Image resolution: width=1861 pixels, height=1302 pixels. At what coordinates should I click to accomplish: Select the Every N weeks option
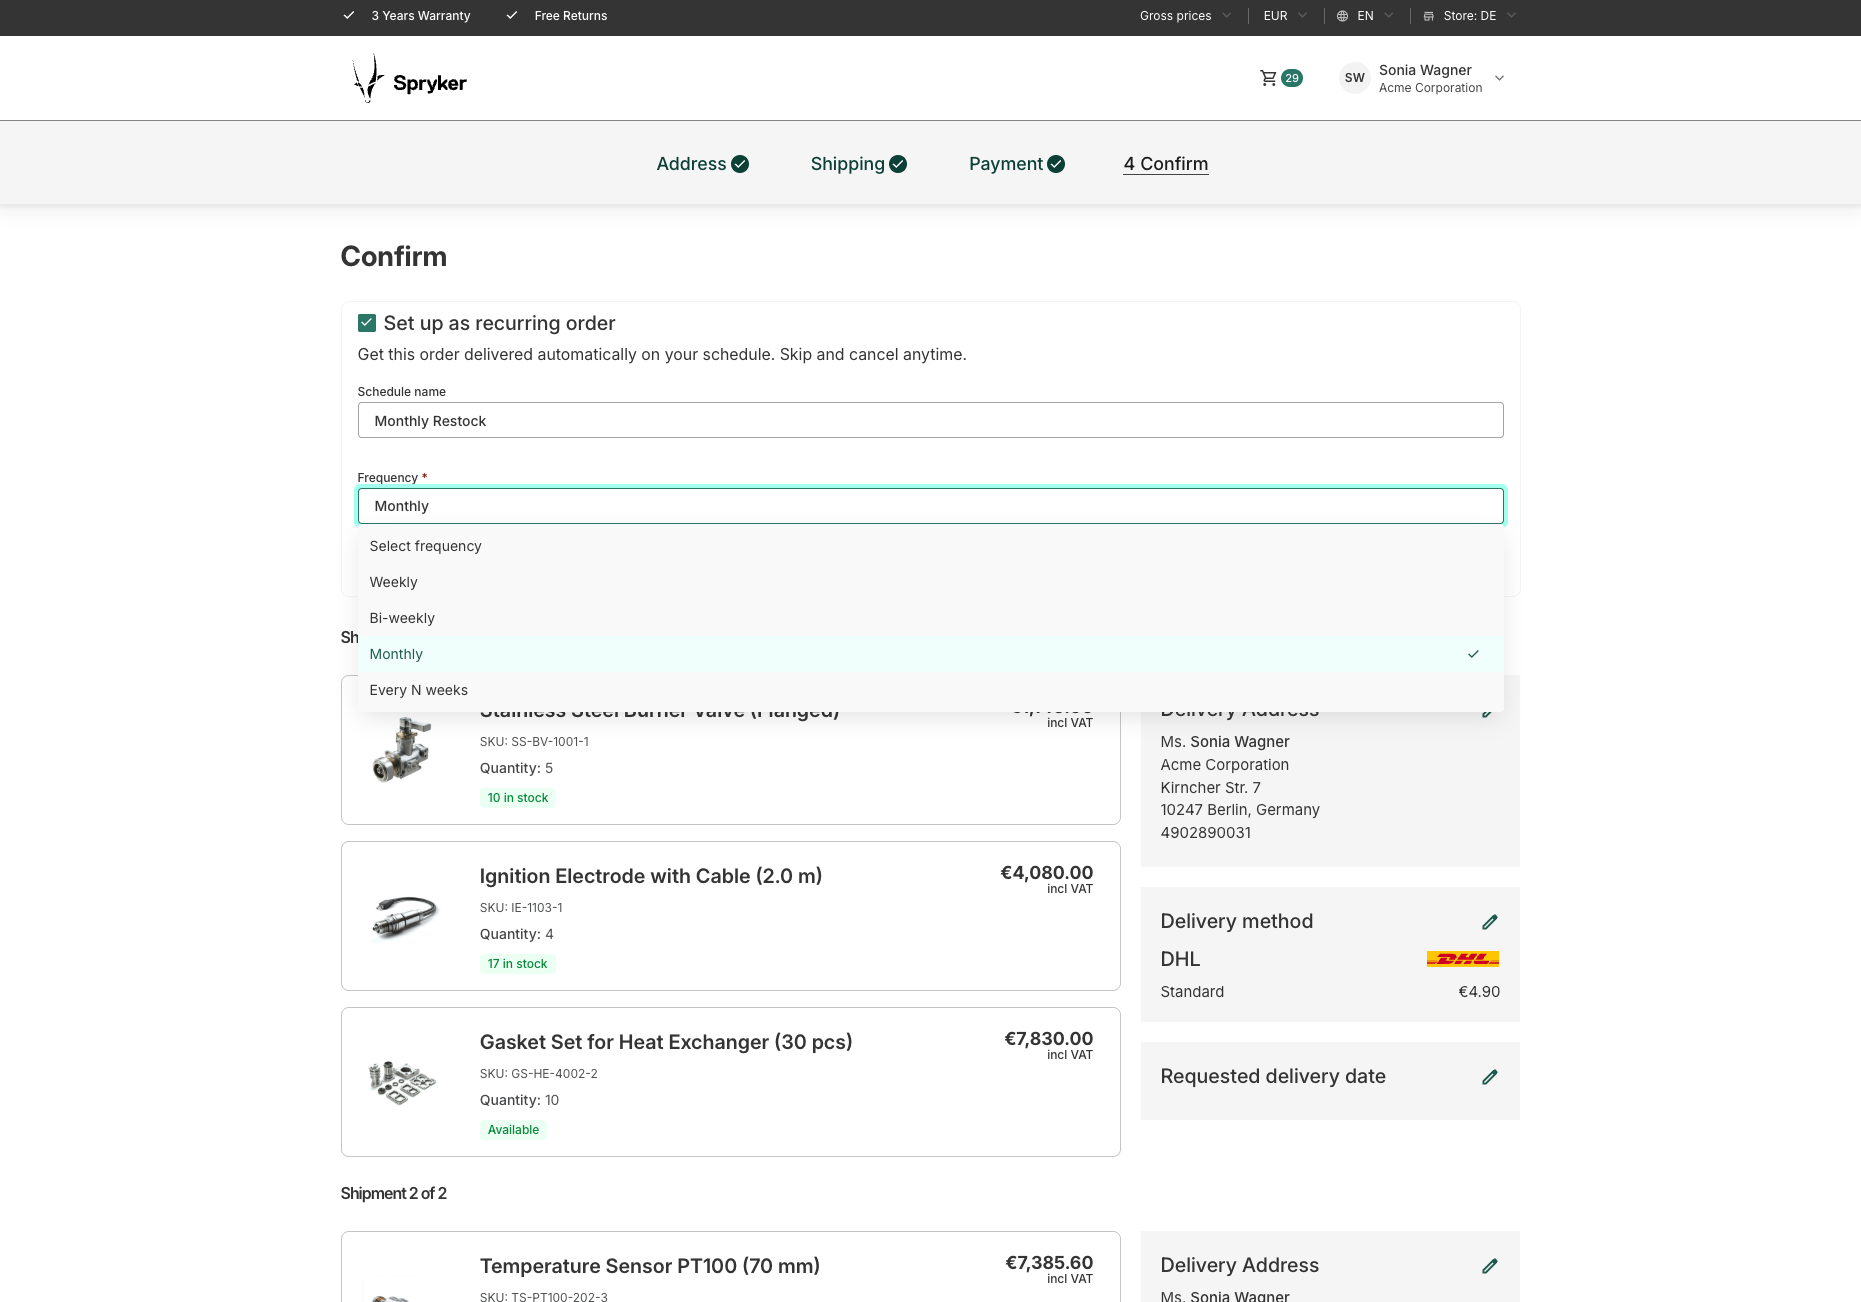(x=930, y=690)
